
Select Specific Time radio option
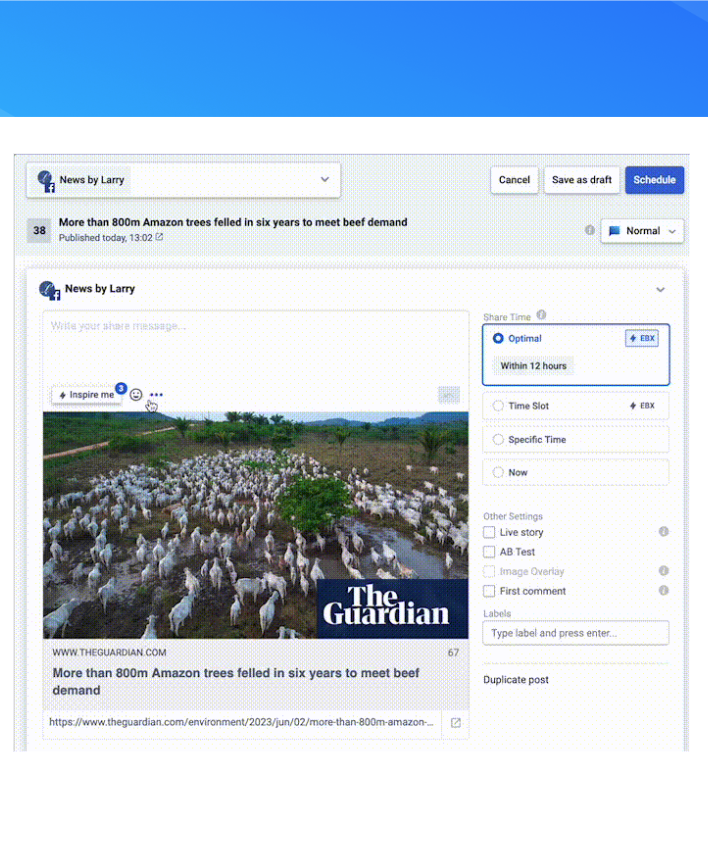click(x=498, y=440)
